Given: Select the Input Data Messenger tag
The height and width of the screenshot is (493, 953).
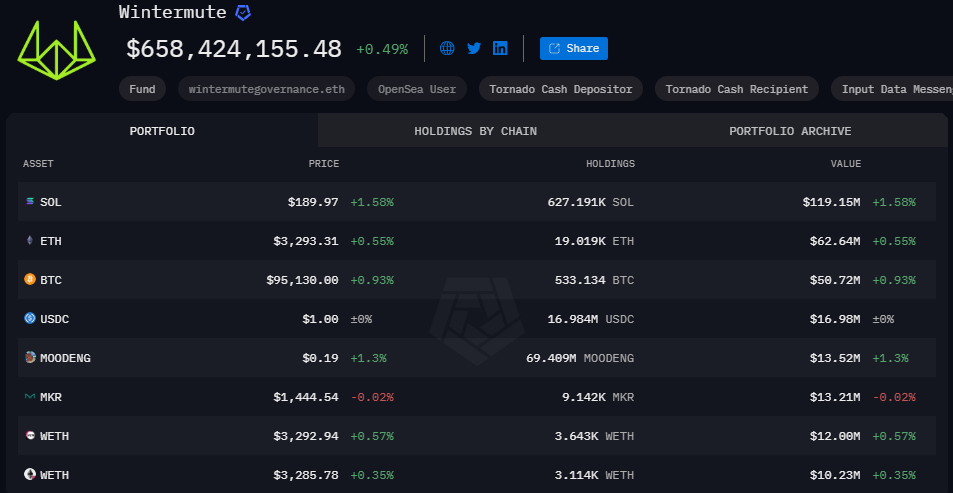Looking at the screenshot, I should tap(892, 89).
